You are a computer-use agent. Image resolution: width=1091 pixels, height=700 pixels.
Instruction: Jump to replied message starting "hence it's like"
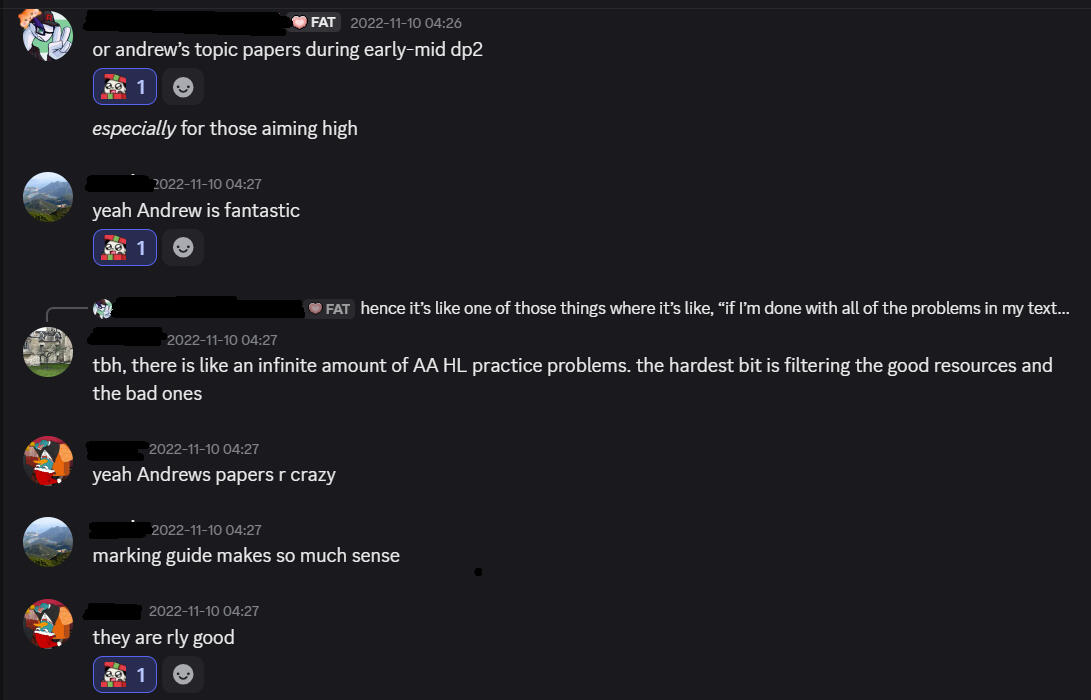click(x=714, y=308)
